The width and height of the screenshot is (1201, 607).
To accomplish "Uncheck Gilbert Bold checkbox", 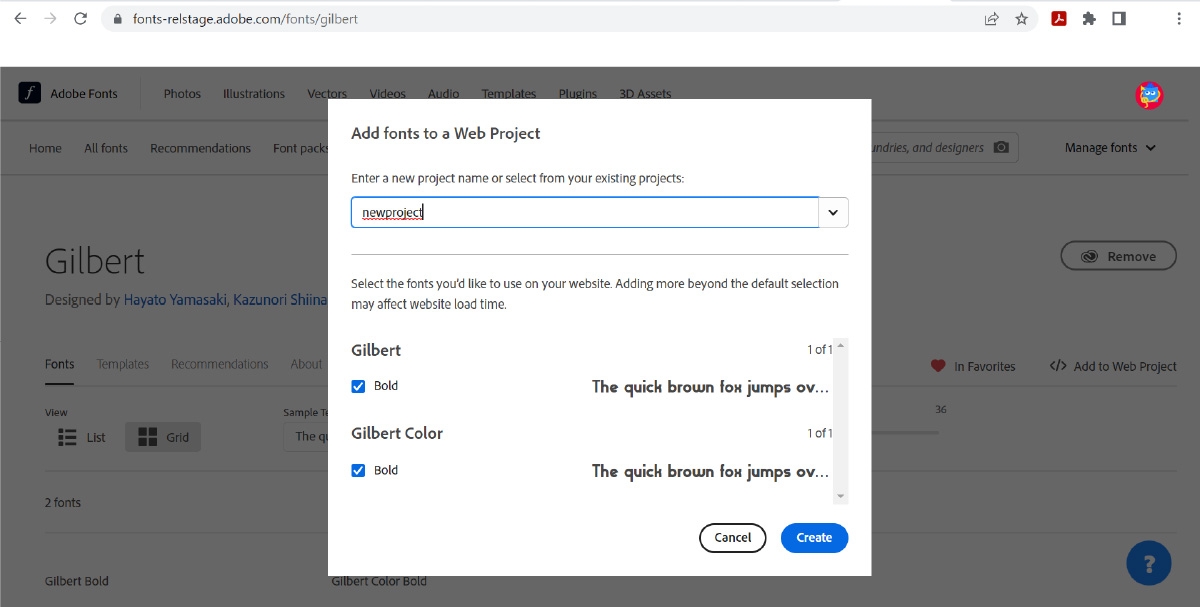I will 358,386.
